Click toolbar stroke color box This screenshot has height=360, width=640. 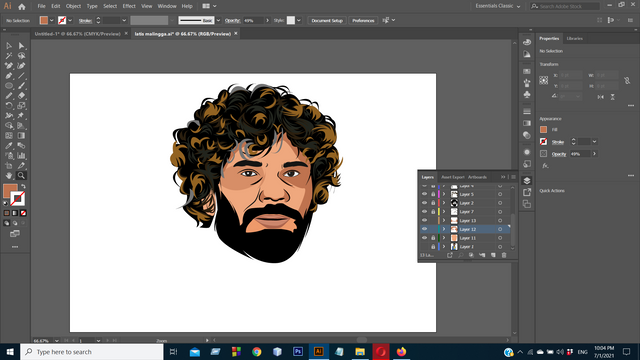point(18,199)
